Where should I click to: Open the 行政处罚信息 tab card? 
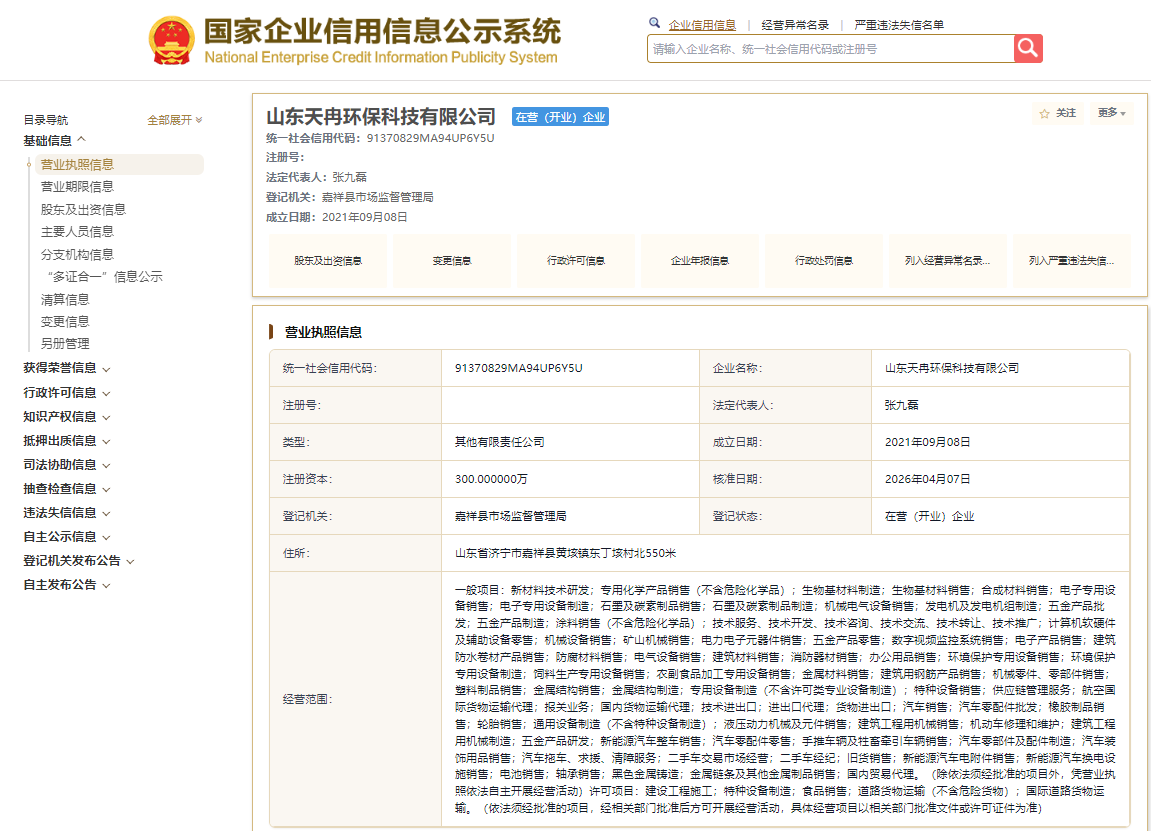(x=824, y=261)
